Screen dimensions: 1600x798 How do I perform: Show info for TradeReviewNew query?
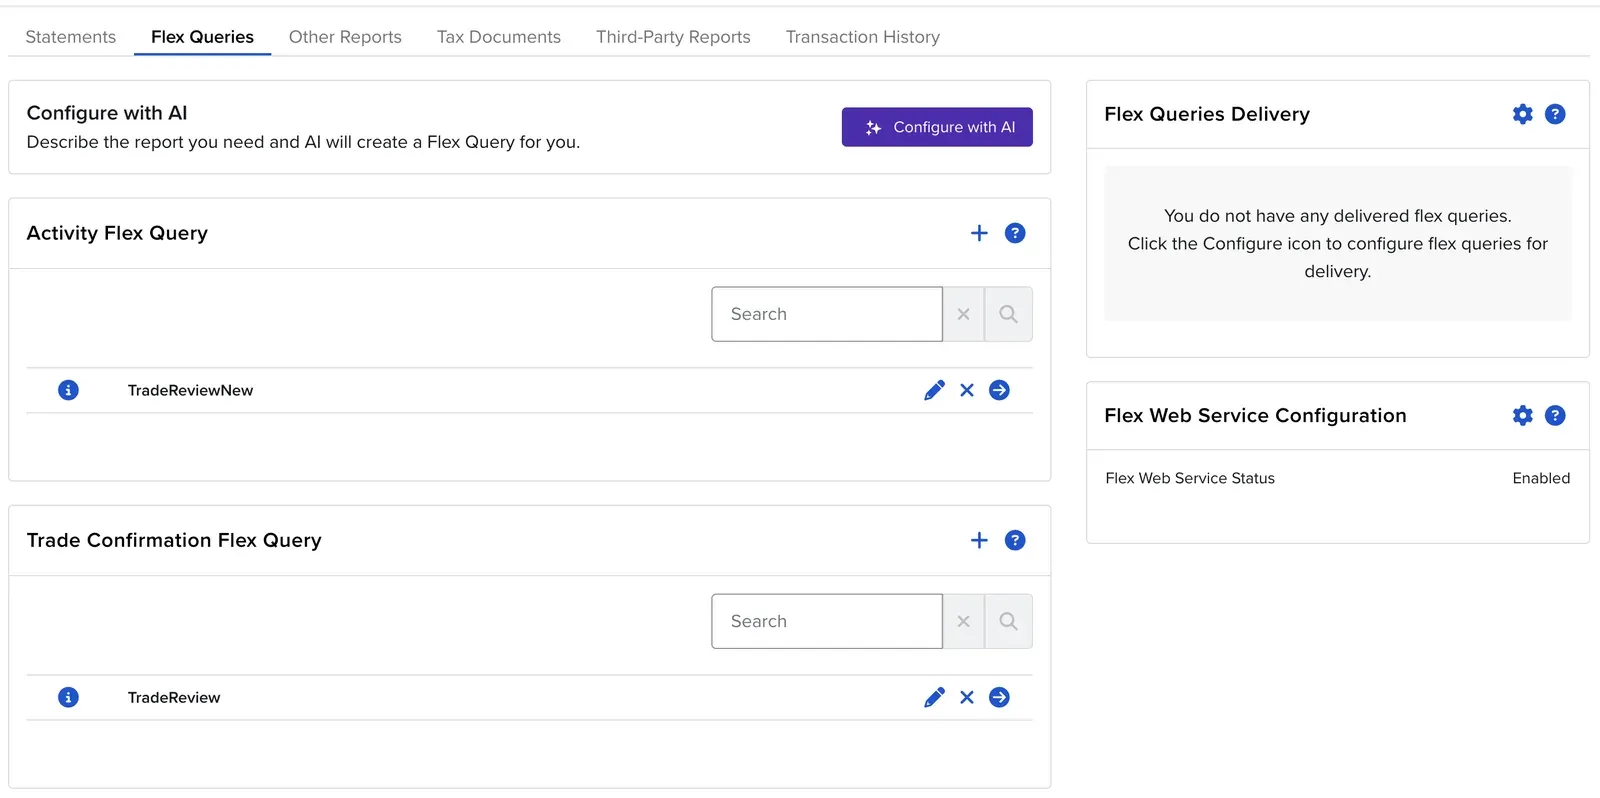[x=68, y=390]
